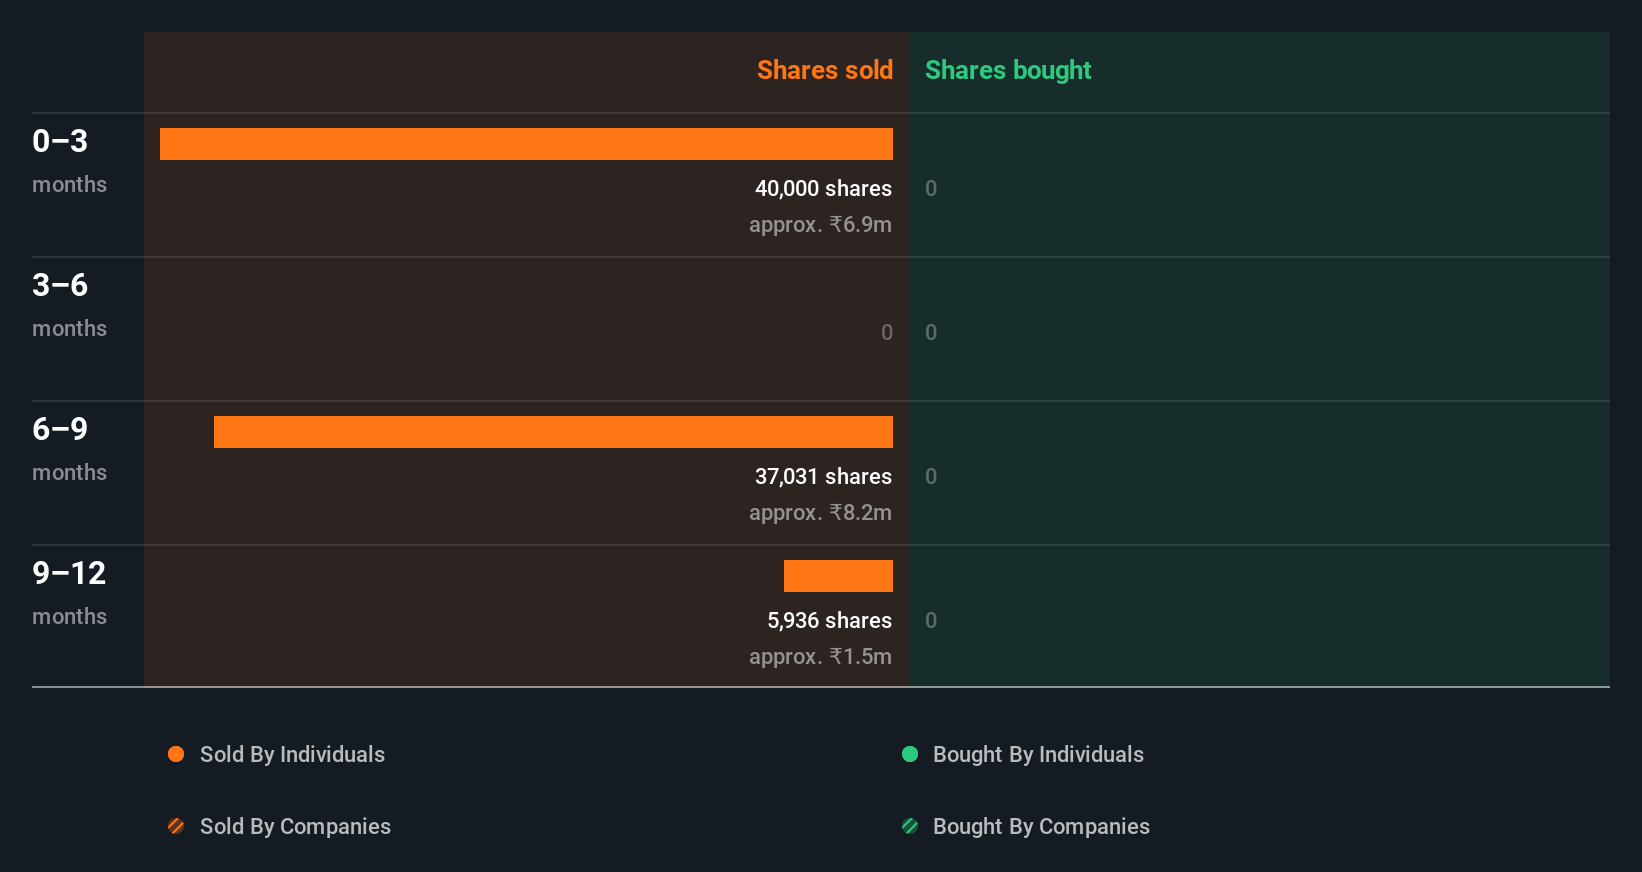The image size is (1642, 872).
Task: Click the zero bought value in 0–3 months row
Action: 931,188
